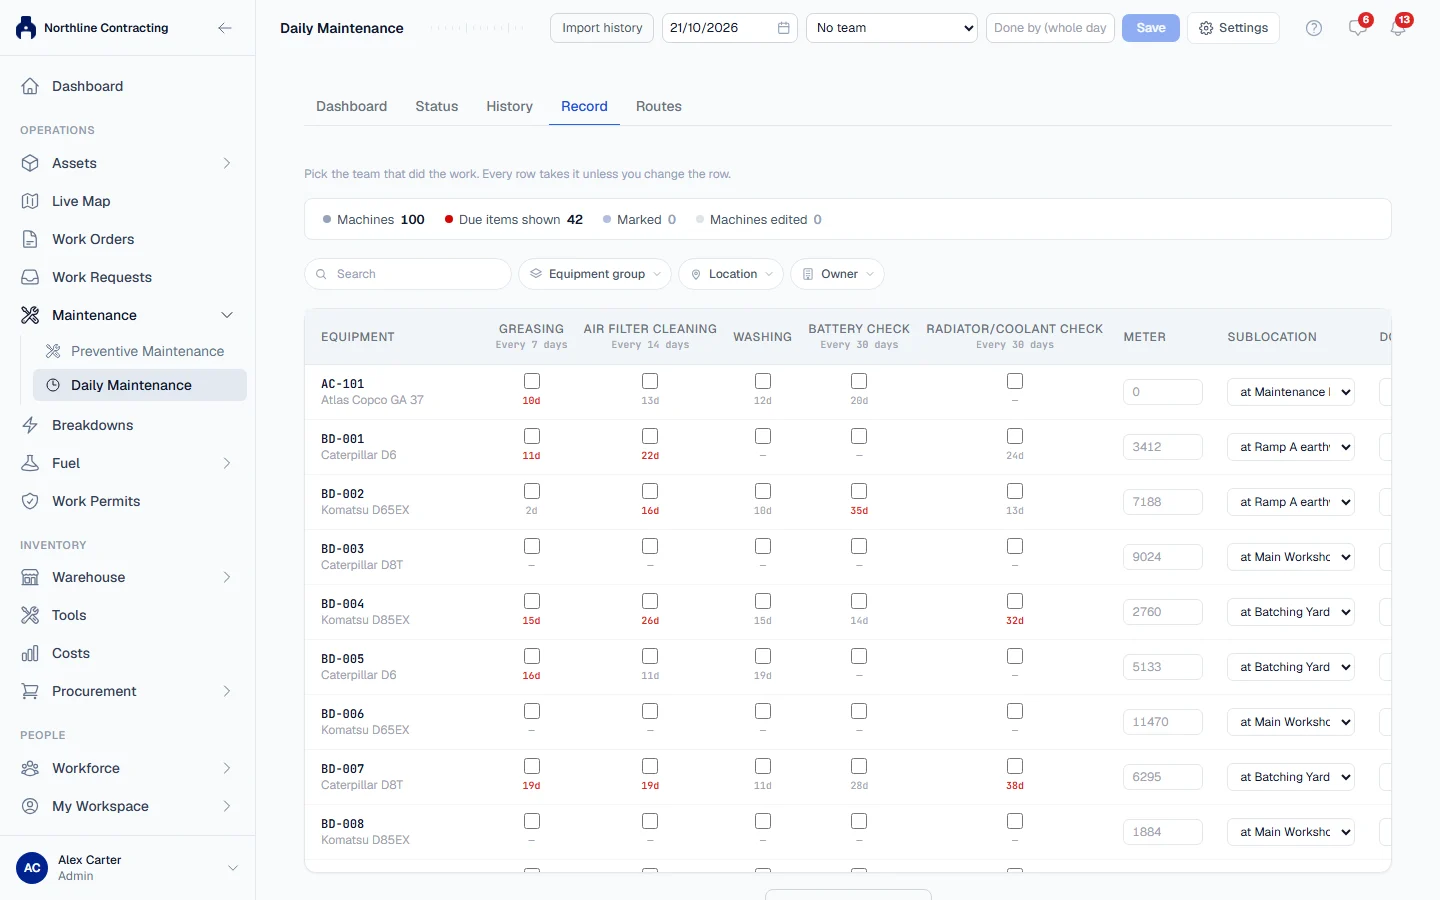
Task: Click the Costs chart icon
Action: (30, 653)
